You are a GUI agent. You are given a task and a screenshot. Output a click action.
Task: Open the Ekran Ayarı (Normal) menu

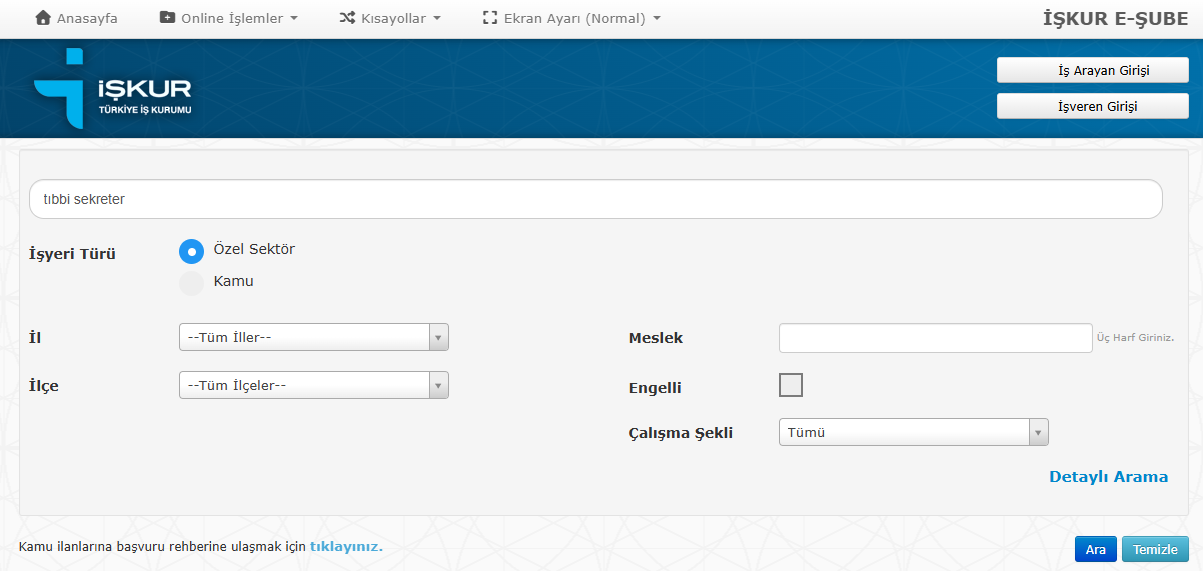point(571,18)
